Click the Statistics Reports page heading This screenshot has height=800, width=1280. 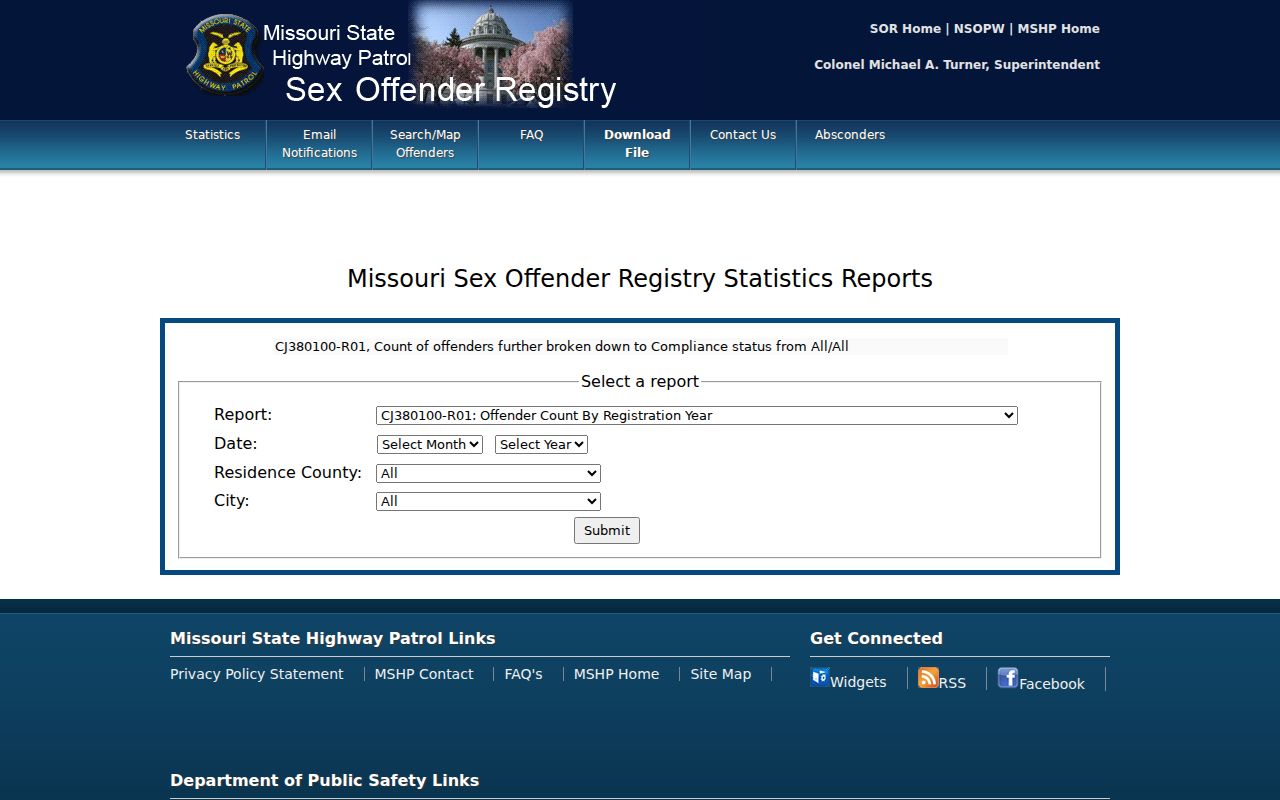640,278
